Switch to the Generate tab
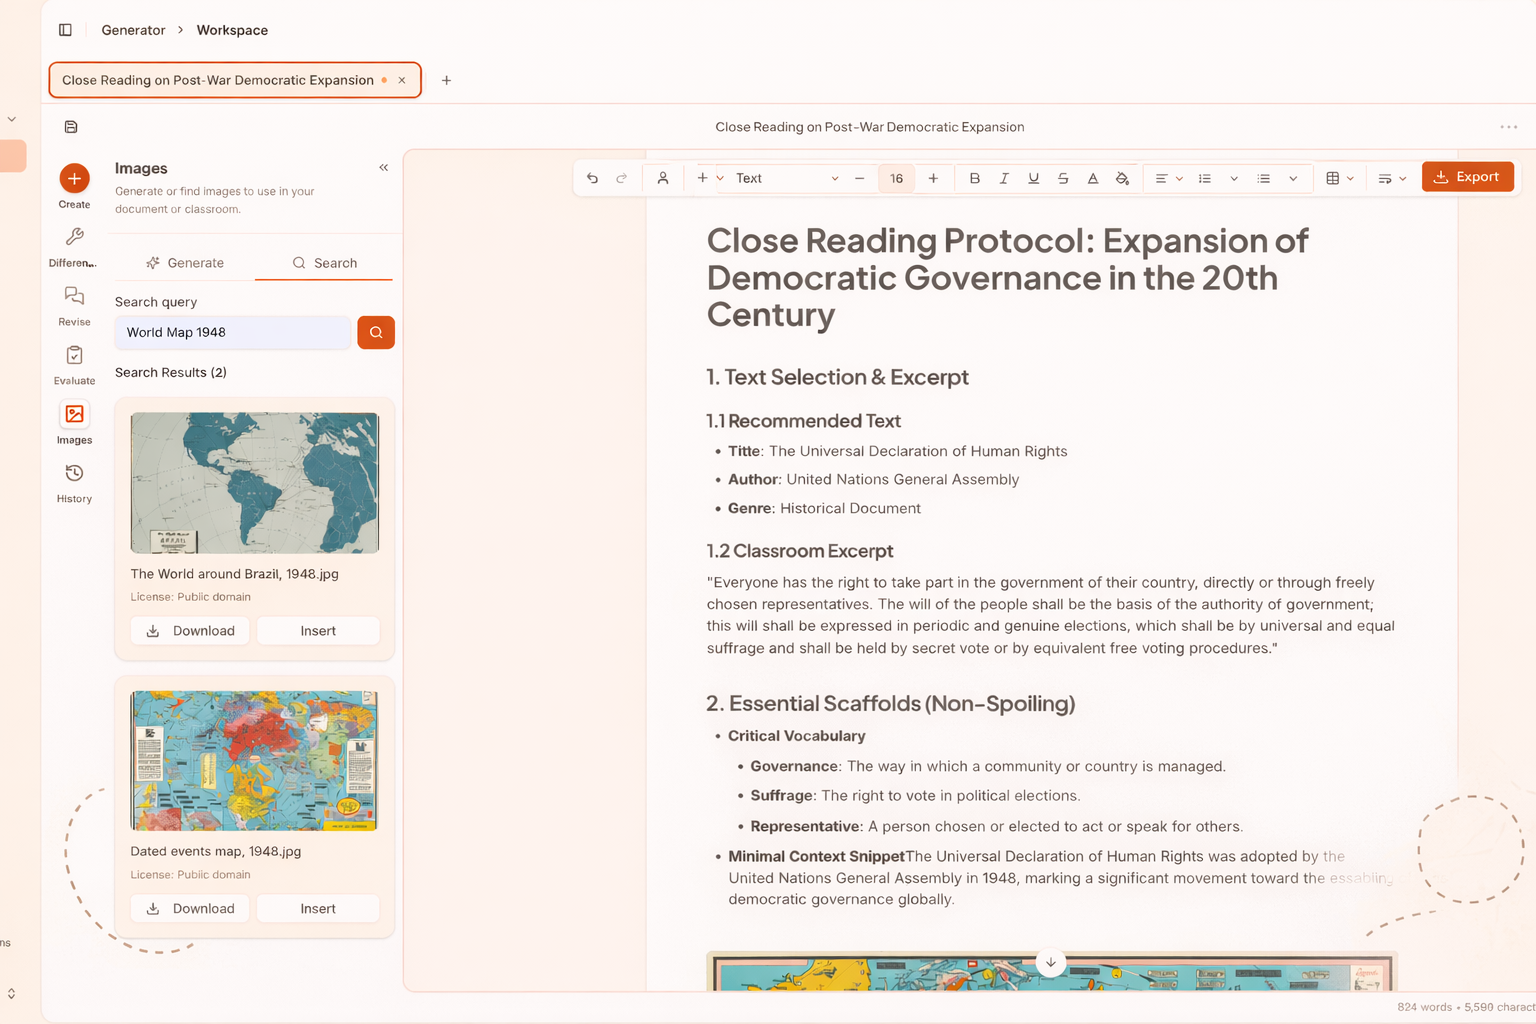This screenshot has width=1536, height=1024. (x=185, y=263)
